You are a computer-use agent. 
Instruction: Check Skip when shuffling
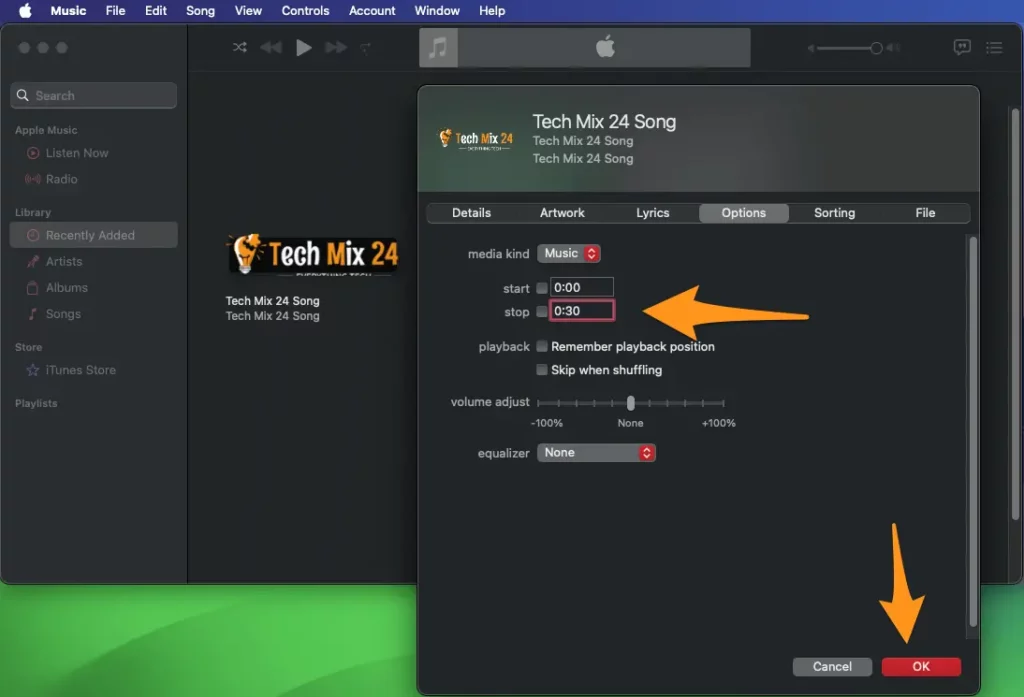click(541, 370)
